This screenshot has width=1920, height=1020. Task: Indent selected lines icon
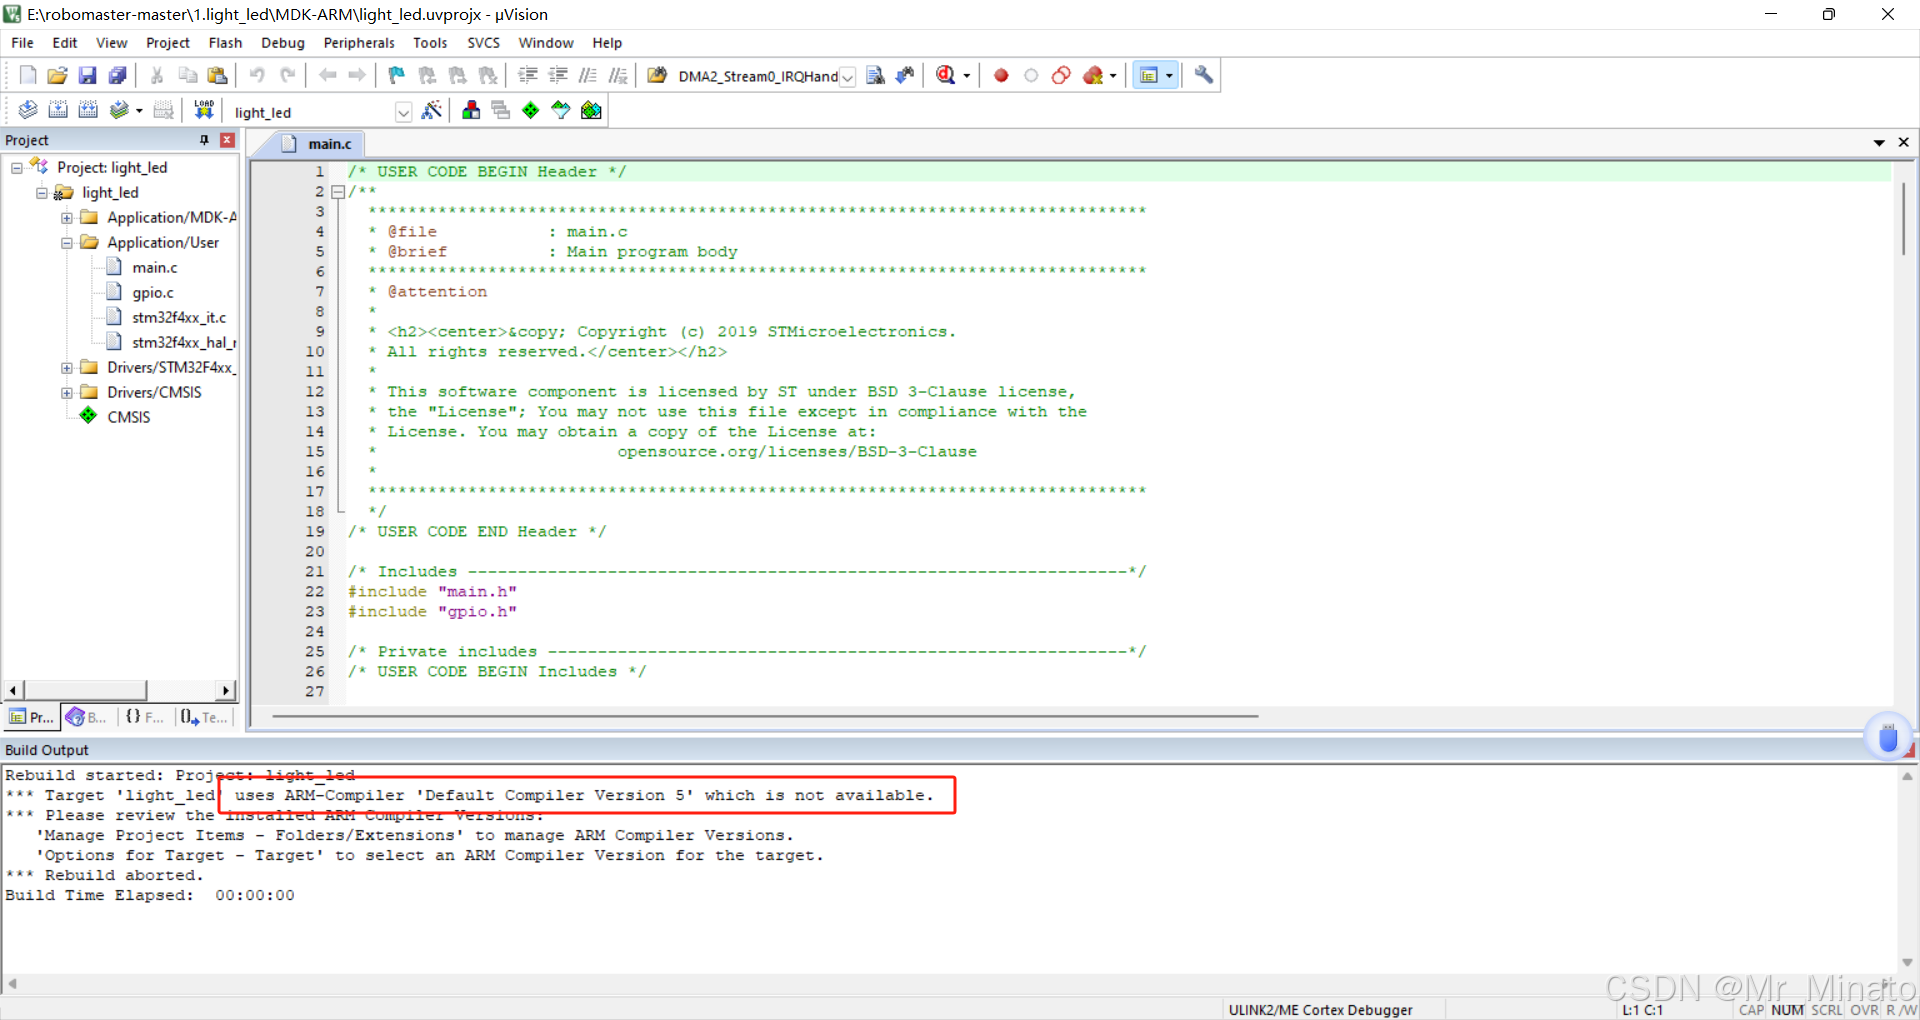coord(528,75)
